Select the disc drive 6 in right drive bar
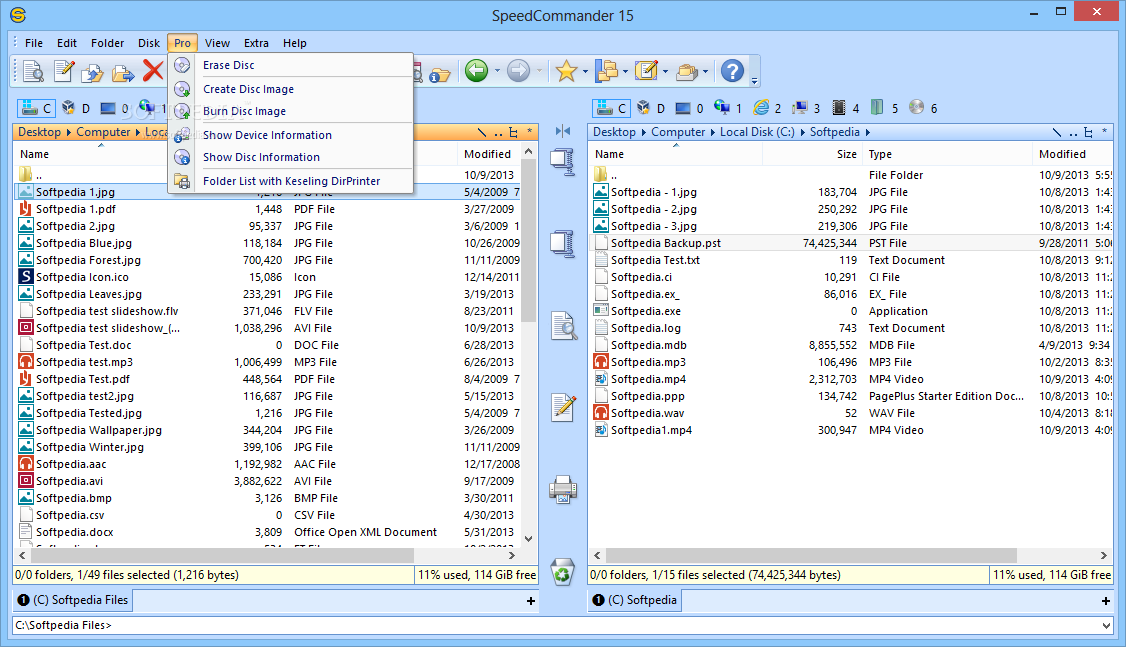 [x=923, y=108]
